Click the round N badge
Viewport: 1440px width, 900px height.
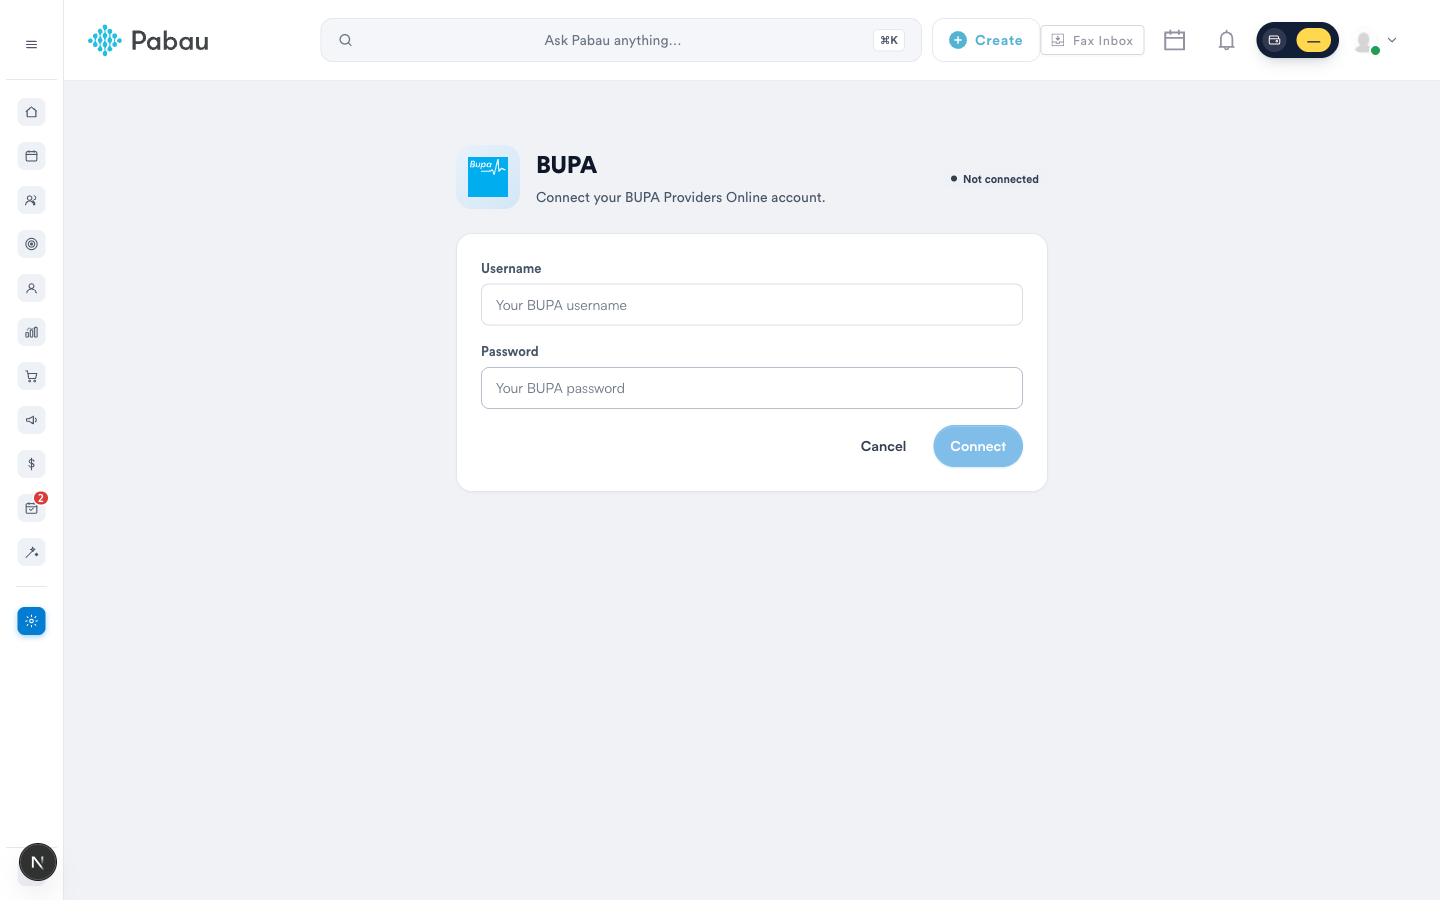(38, 862)
